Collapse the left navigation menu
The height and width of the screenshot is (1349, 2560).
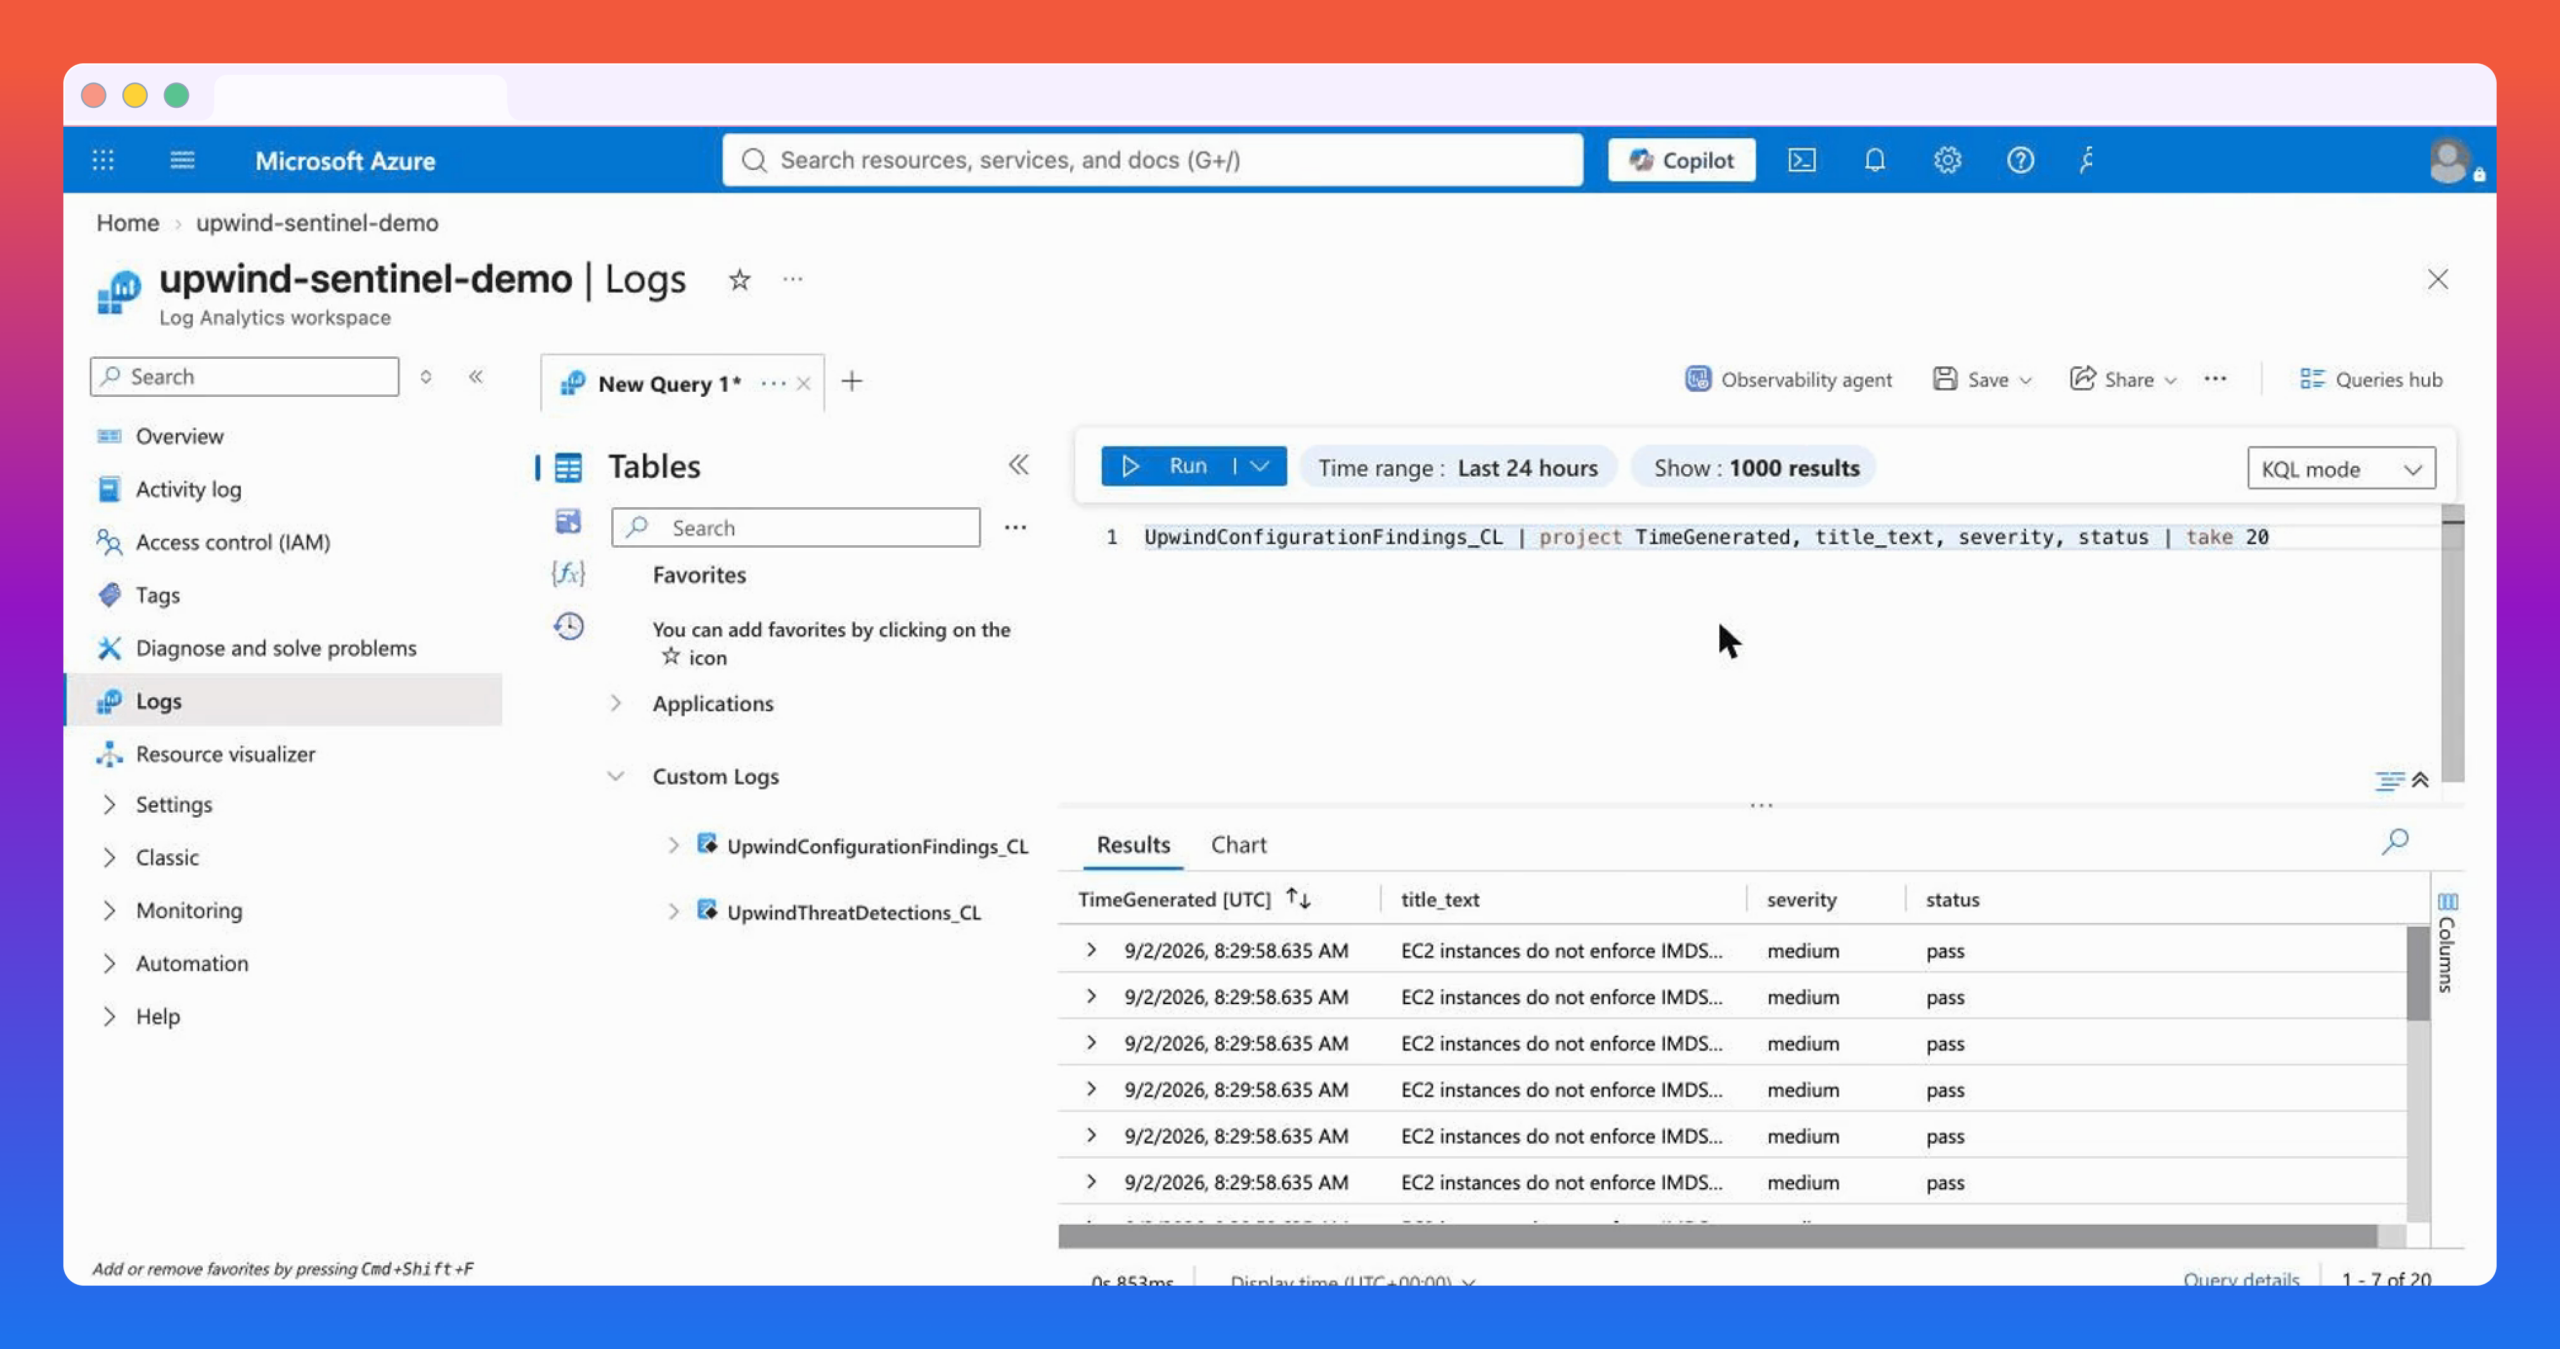(x=476, y=377)
